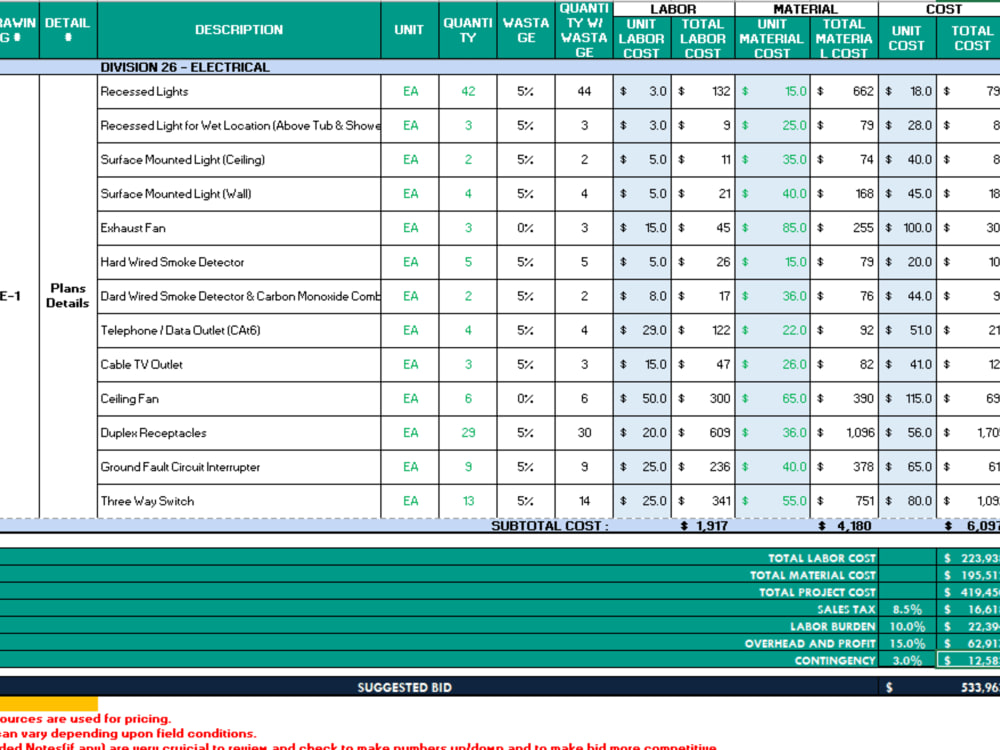
Task: Click the Ceiling Fan description cell
Action: (x=239, y=399)
